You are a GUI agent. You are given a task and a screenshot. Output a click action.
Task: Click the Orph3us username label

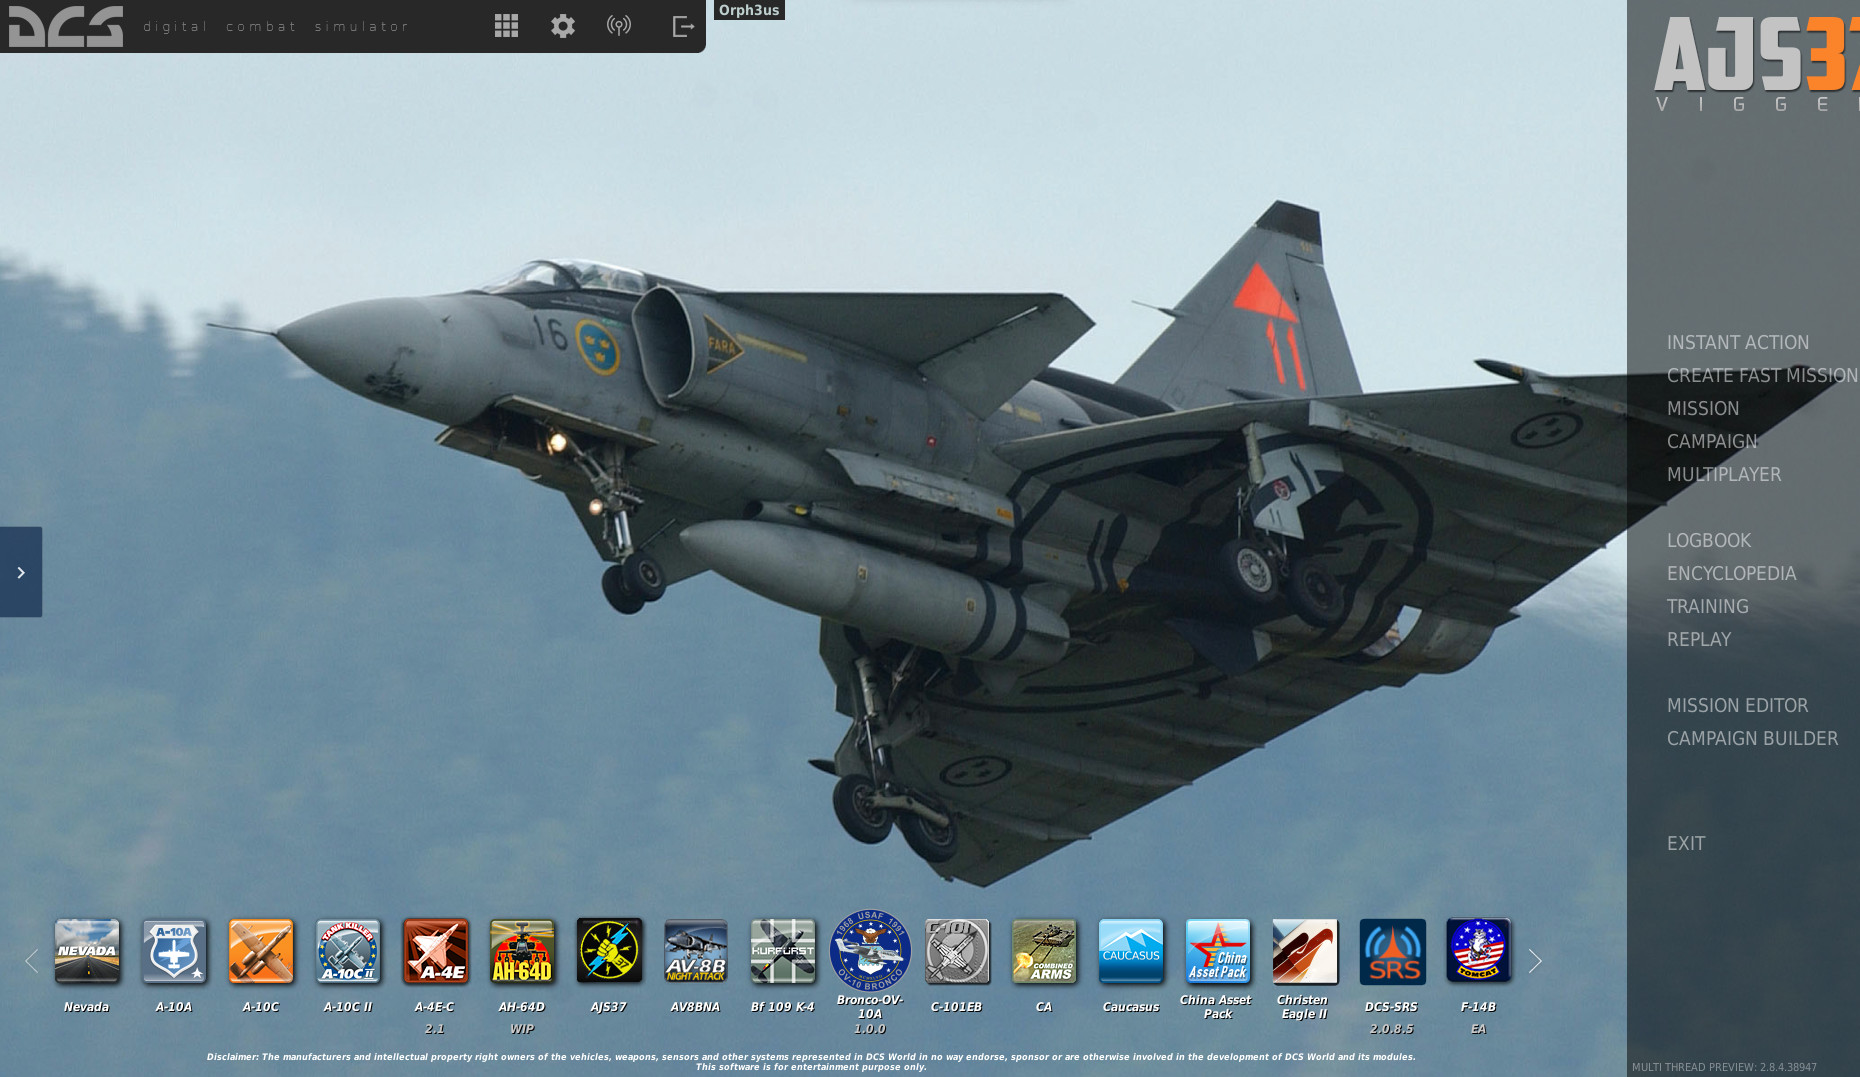749,10
